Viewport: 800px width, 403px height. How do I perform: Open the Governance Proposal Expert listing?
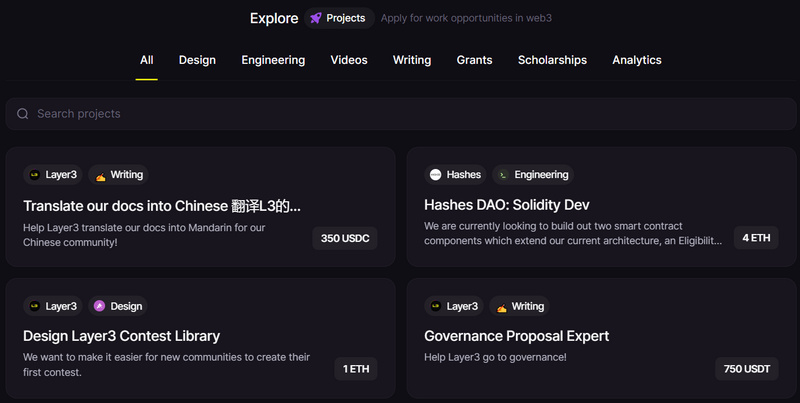coord(516,336)
